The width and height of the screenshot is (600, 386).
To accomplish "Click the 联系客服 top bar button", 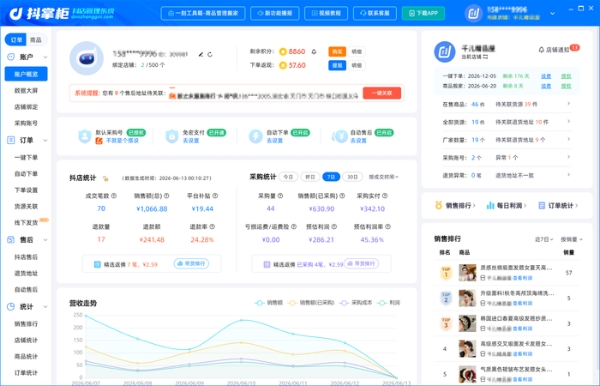I will pyautogui.click(x=375, y=13).
